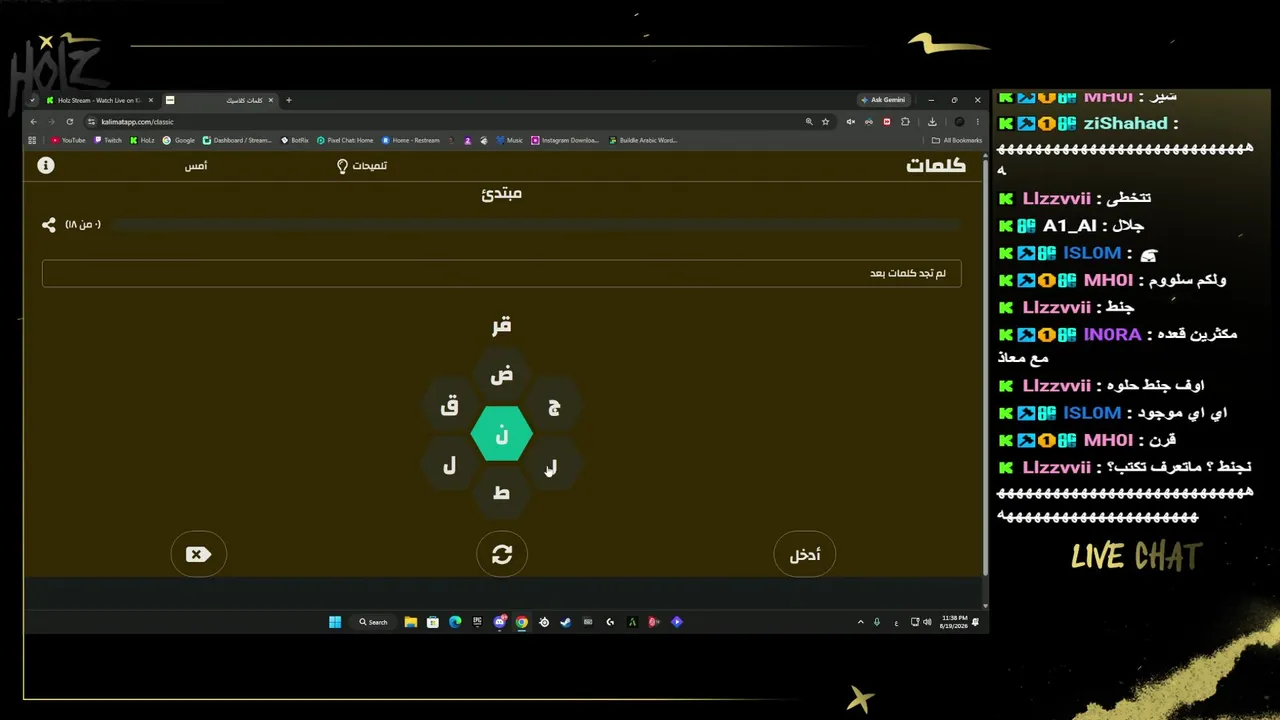Image resolution: width=1280 pixels, height=720 pixels.
Task: Click the Ask Gemini button
Action: click(x=883, y=100)
